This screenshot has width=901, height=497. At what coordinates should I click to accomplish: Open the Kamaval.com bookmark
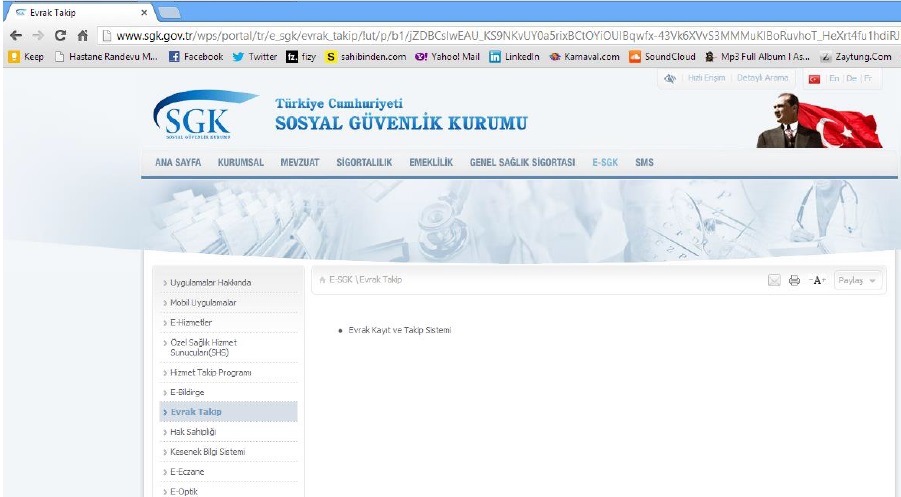coord(585,56)
